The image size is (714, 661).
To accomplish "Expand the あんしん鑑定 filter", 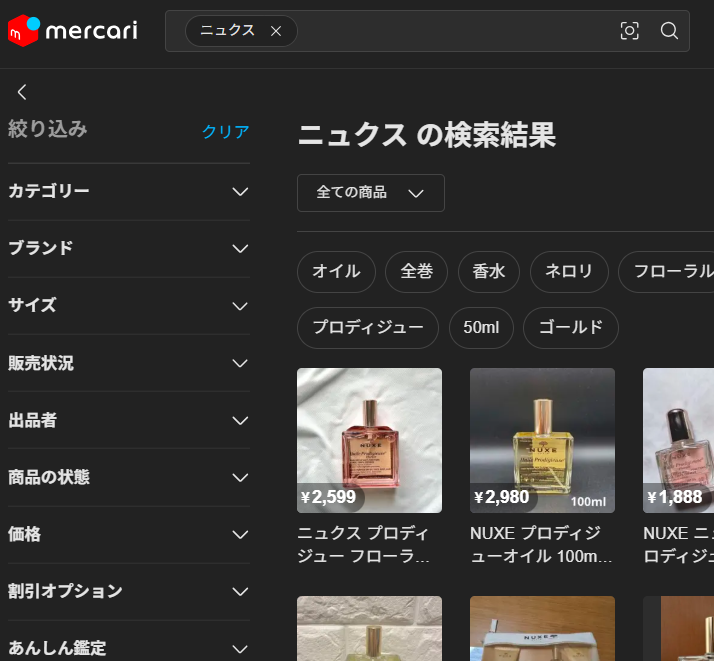I will pyautogui.click(x=129, y=648).
